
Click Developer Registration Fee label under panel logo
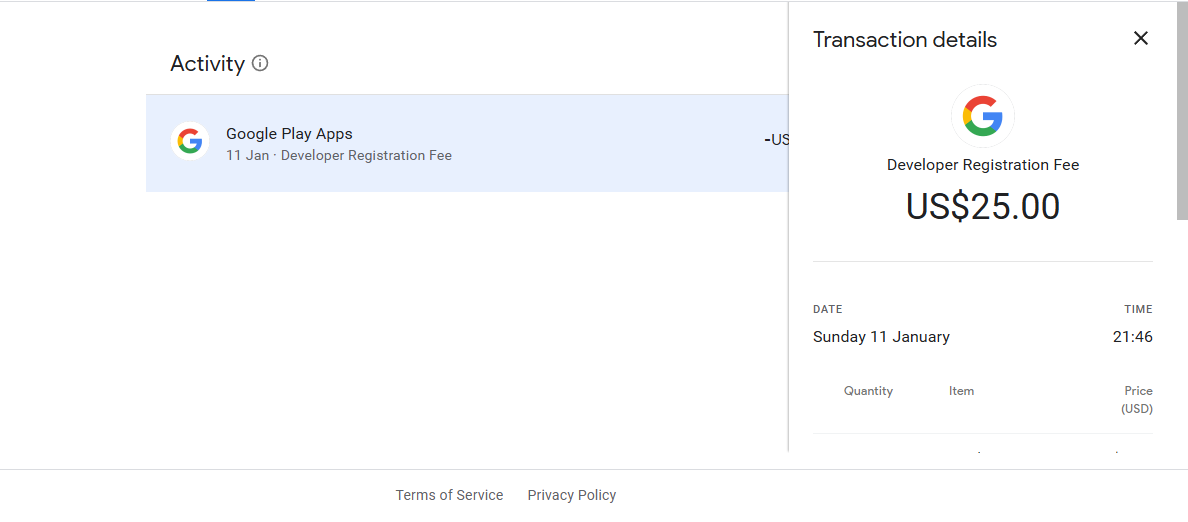click(x=982, y=165)
